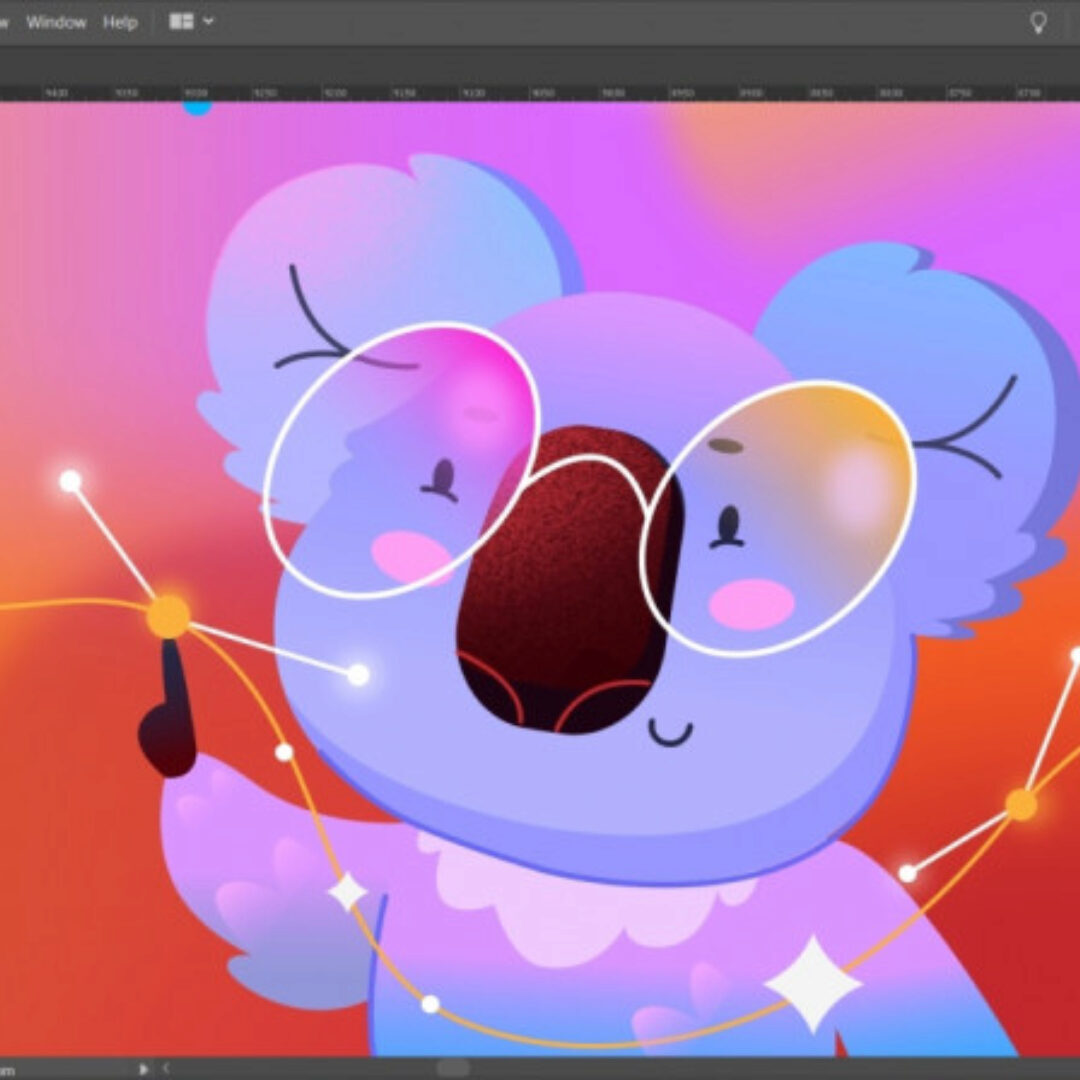Viewport: 1080px width, 1080px height.
Task: Click the large white four-point sparkle
Action: [x=813, y=985]
